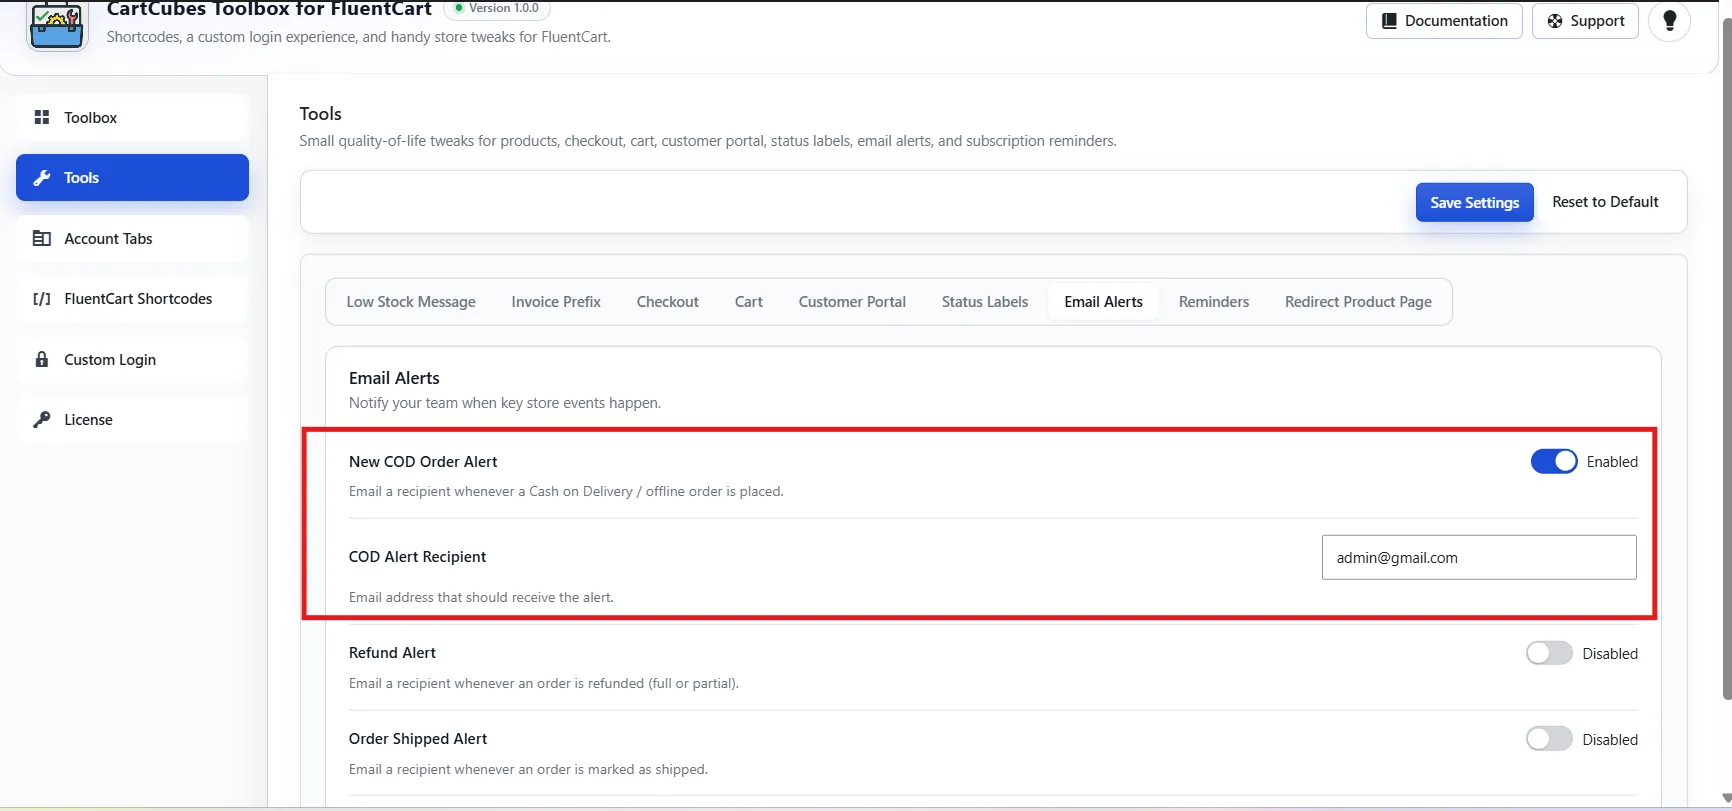Click the Custom Login padlock icon
The width and height of the screenshot is (1732, 811).
coord(42,360)
